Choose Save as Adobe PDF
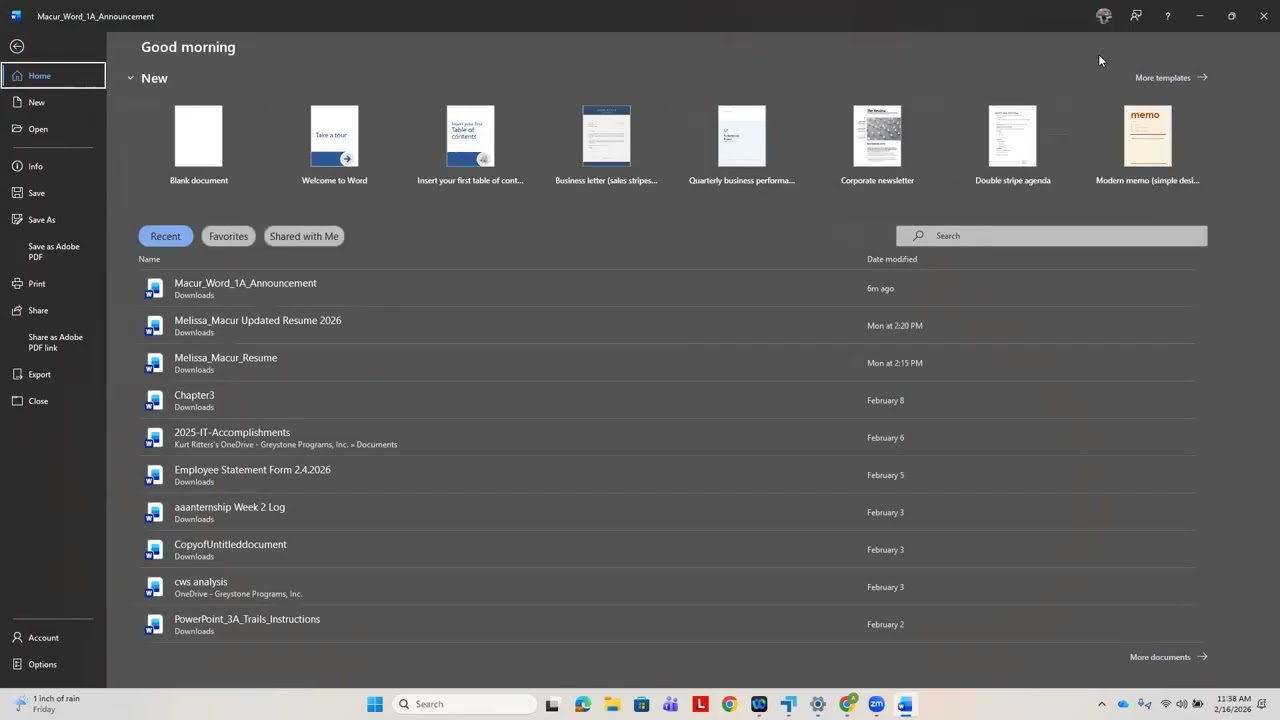This screenshot has width=1280, height=720. (54, 252)
